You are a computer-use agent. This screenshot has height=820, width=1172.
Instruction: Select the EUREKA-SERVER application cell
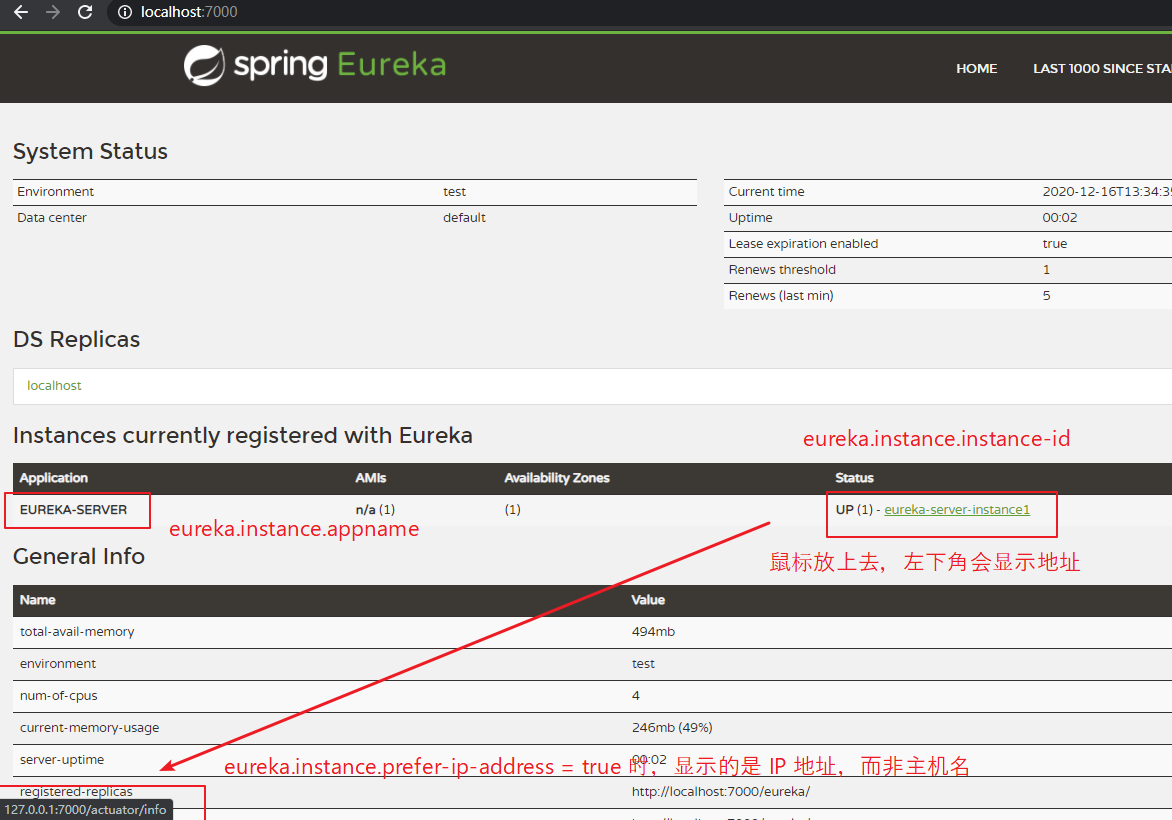coord(73,510)
